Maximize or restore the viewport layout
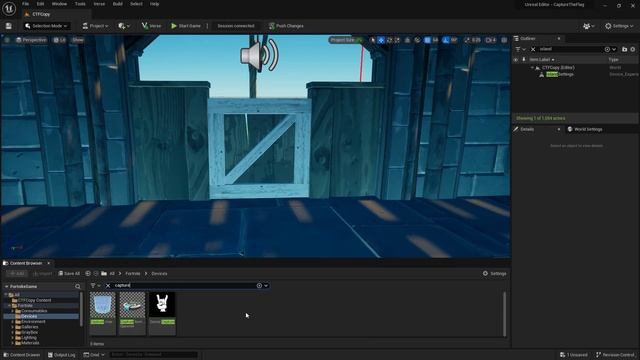Screen dimensions: 640x360 point(504,40)
